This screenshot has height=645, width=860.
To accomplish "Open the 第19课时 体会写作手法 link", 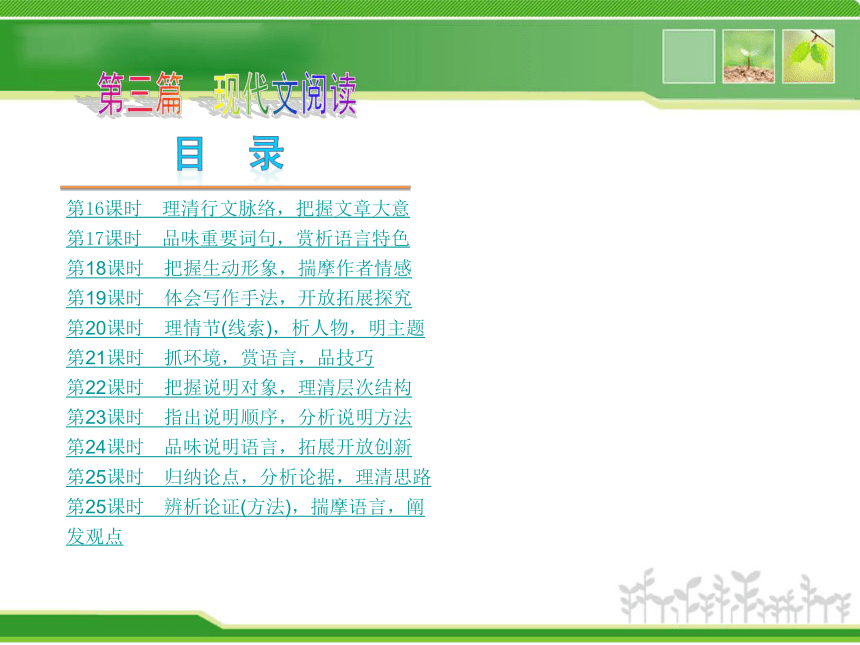I will pos(239,298).
